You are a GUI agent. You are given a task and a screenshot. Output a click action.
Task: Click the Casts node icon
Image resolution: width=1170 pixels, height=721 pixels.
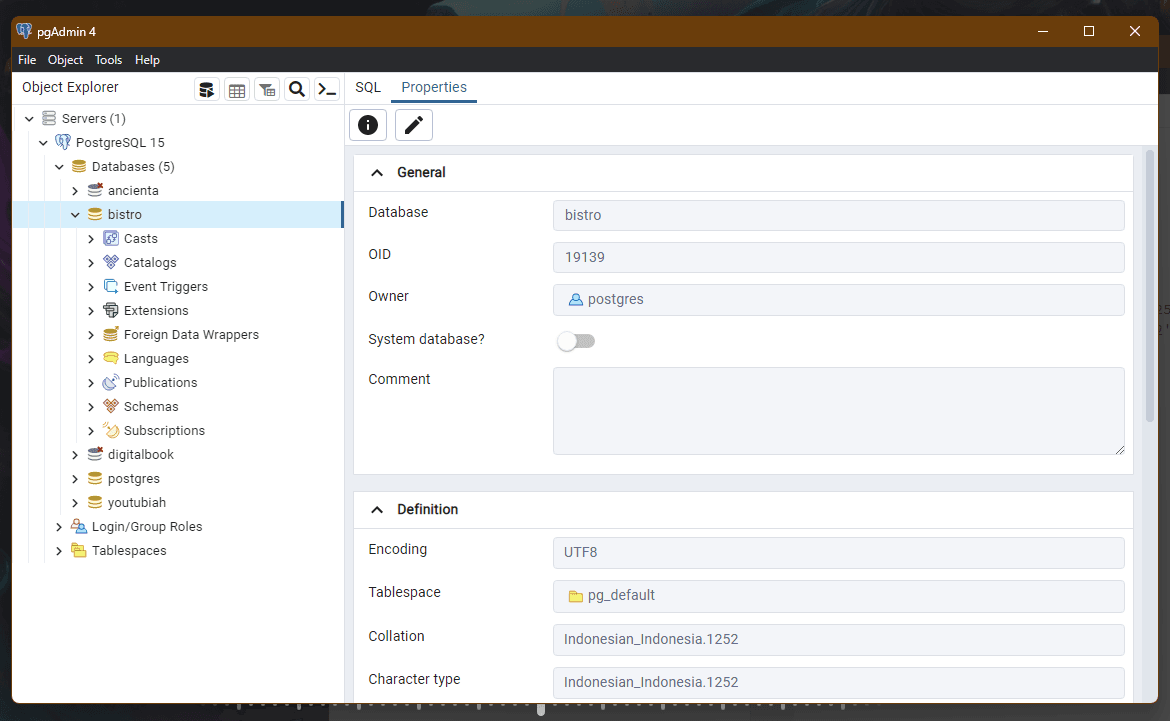click(x=111, y=238)
